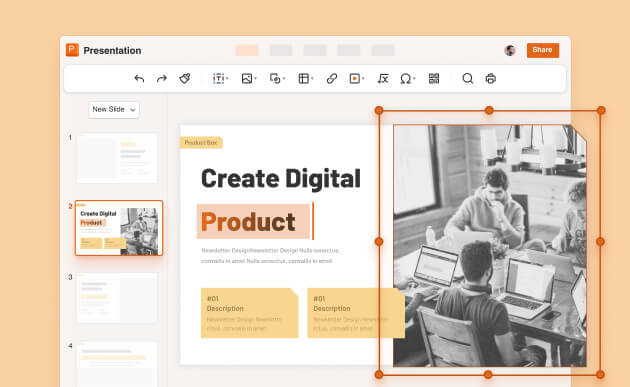The height and width of the screenshot is (387, 630).
Task: Expand the table tool dropdown arrow
Action: click(313, 78)
